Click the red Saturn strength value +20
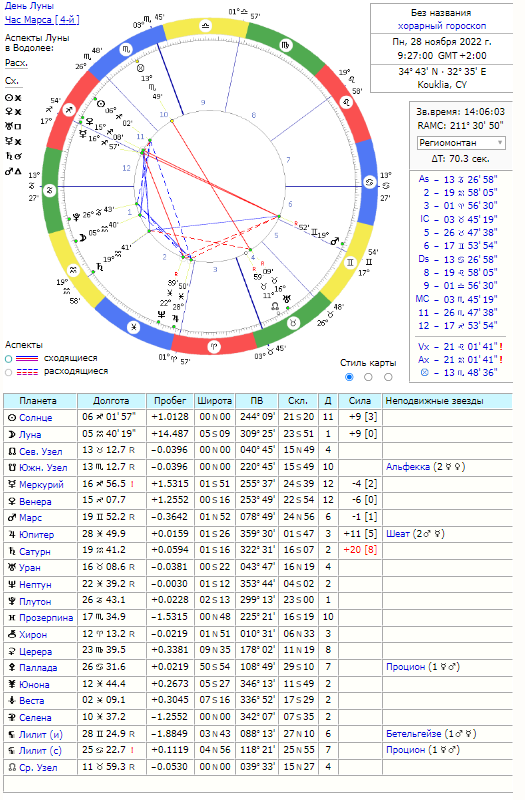The height and width of the screenshot is (800, 525). (352, 550)
